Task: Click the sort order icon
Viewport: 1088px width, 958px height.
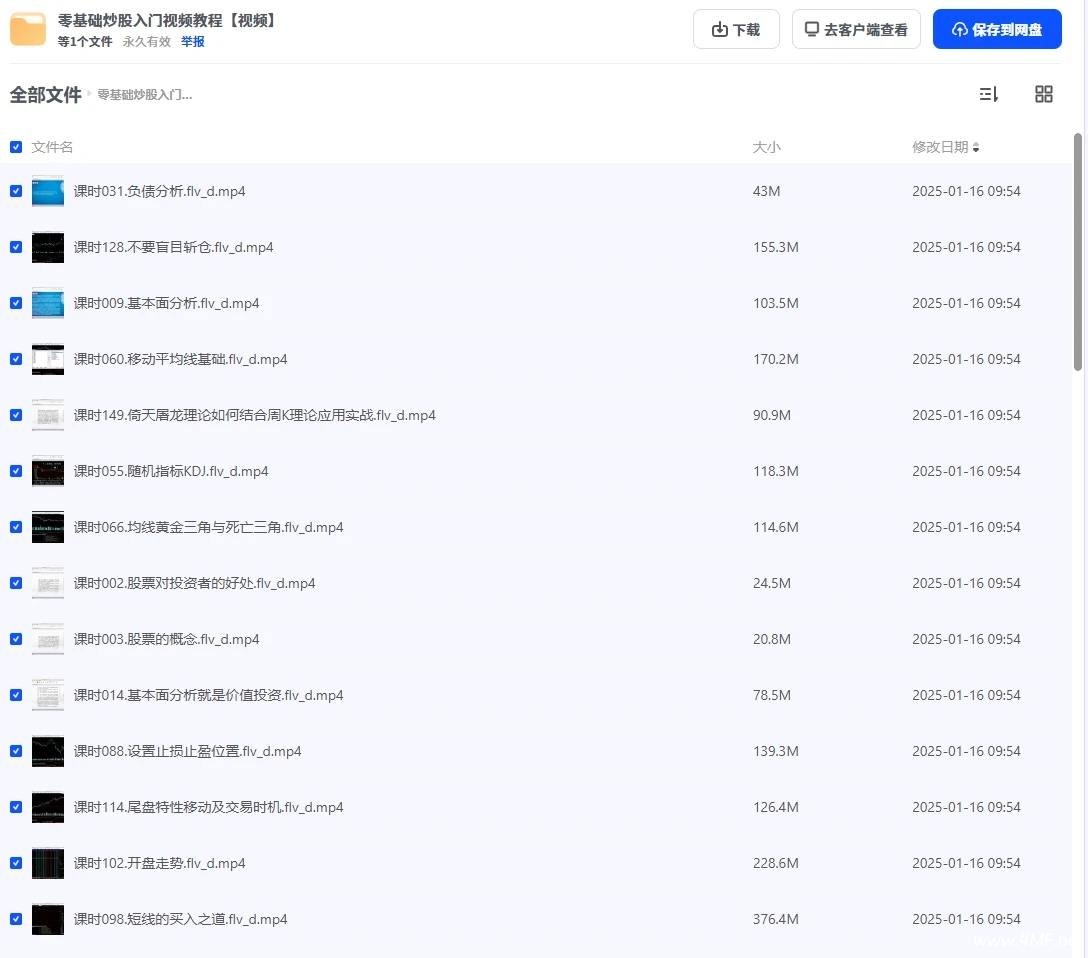Action: [988, 94]
